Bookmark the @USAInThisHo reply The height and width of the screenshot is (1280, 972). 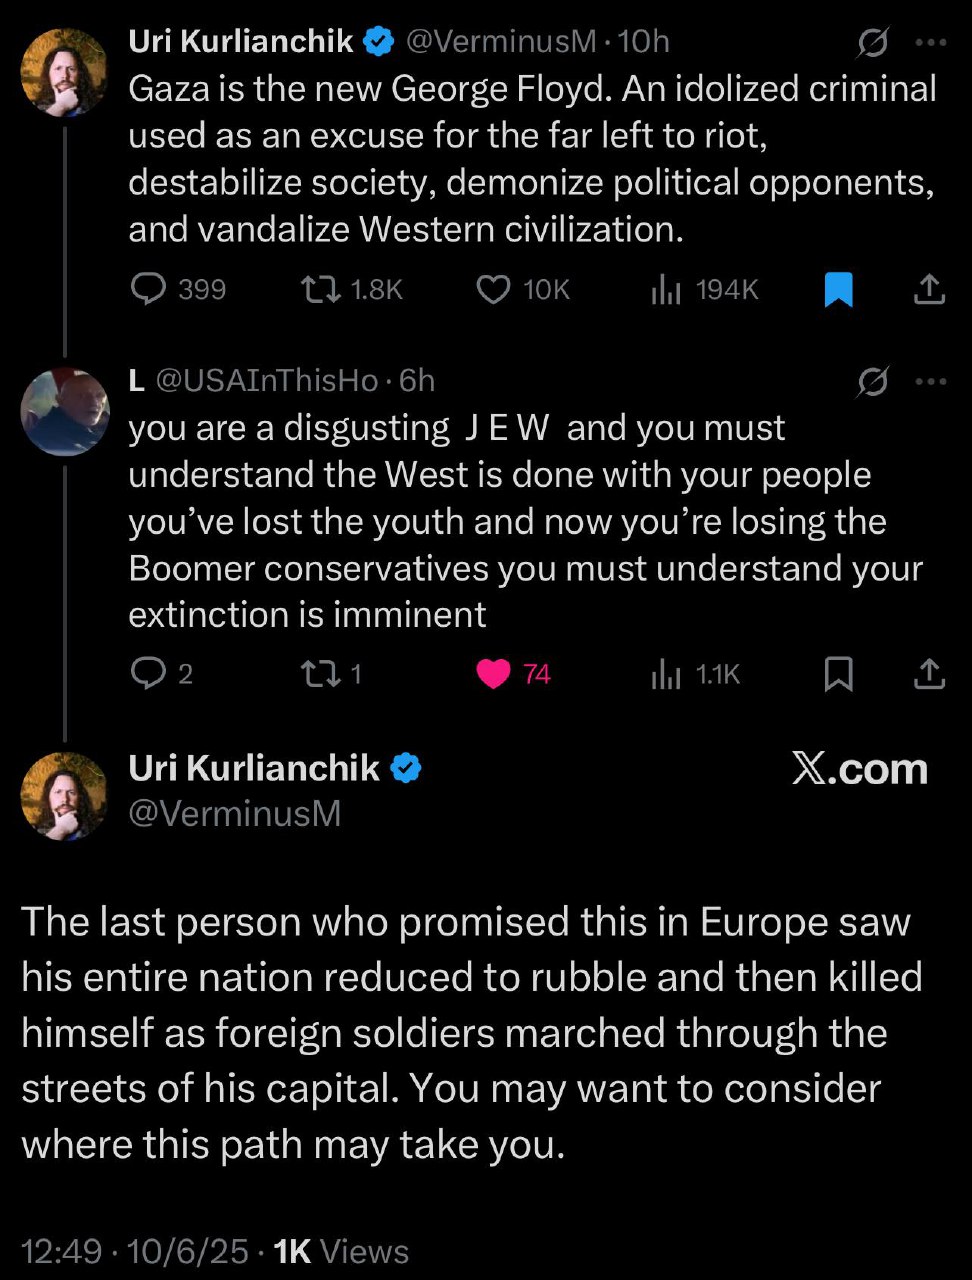coord(838,675)
